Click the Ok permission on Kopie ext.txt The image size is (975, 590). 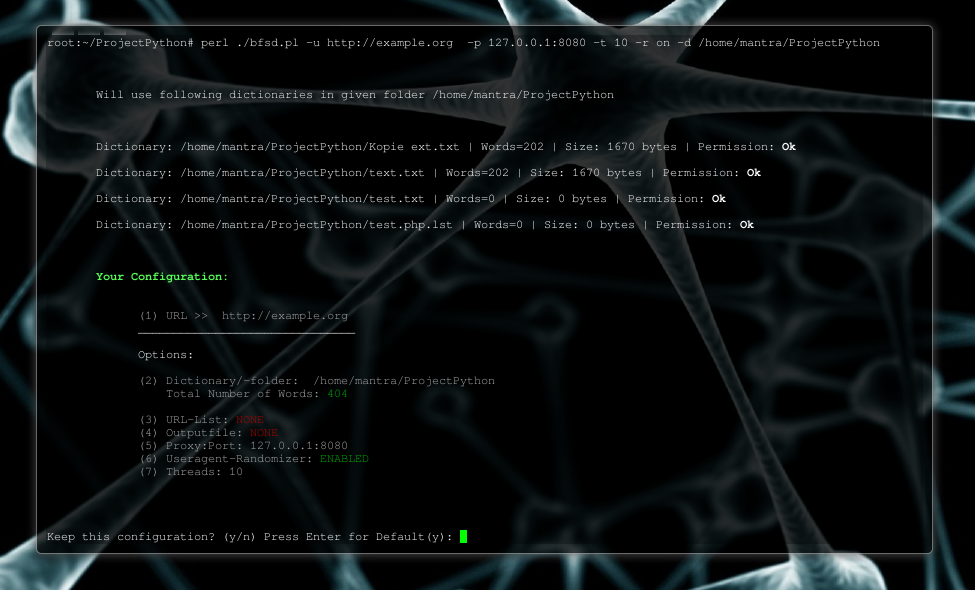coord(788,147)
